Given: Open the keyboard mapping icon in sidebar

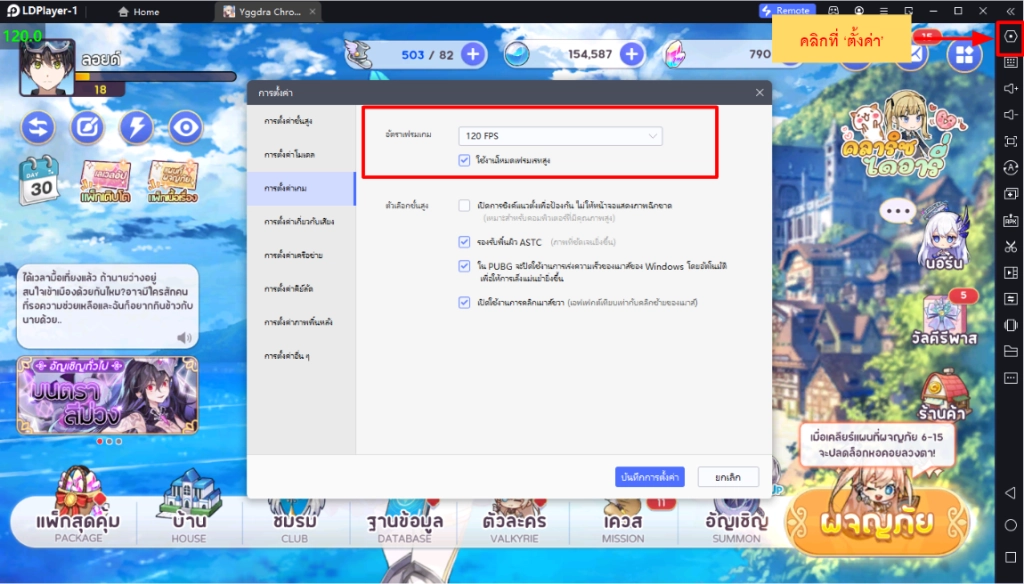Looking at the screenshot, I should [x=1010, y=63].
